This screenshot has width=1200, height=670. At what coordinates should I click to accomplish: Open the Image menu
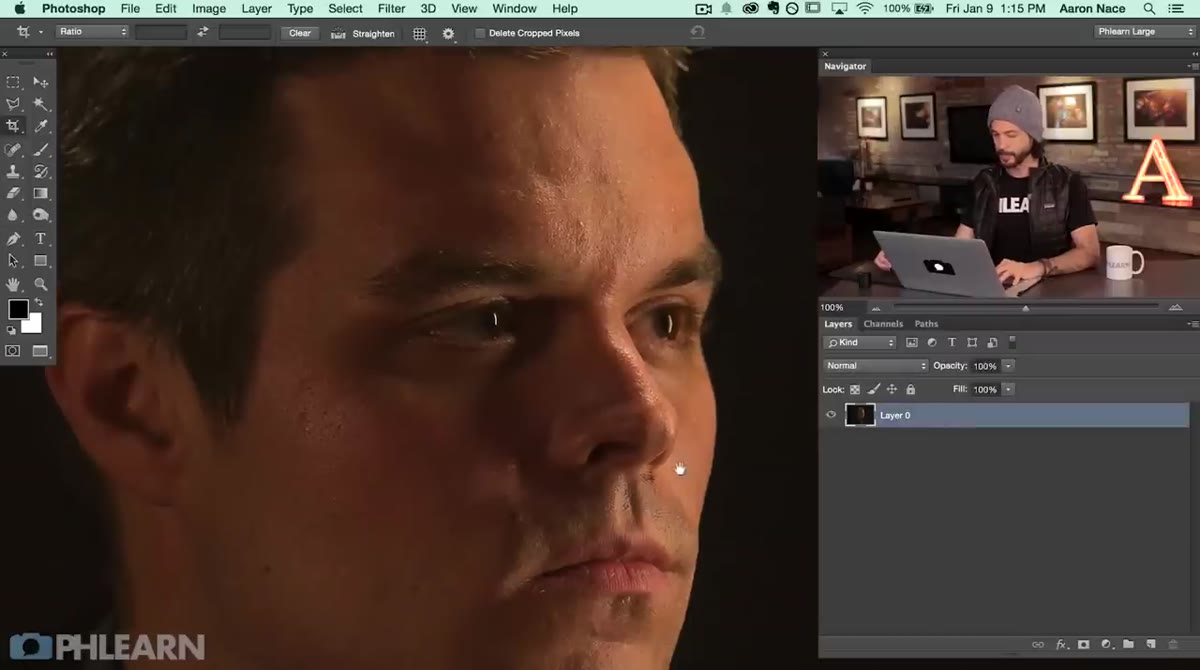point(209,8)
